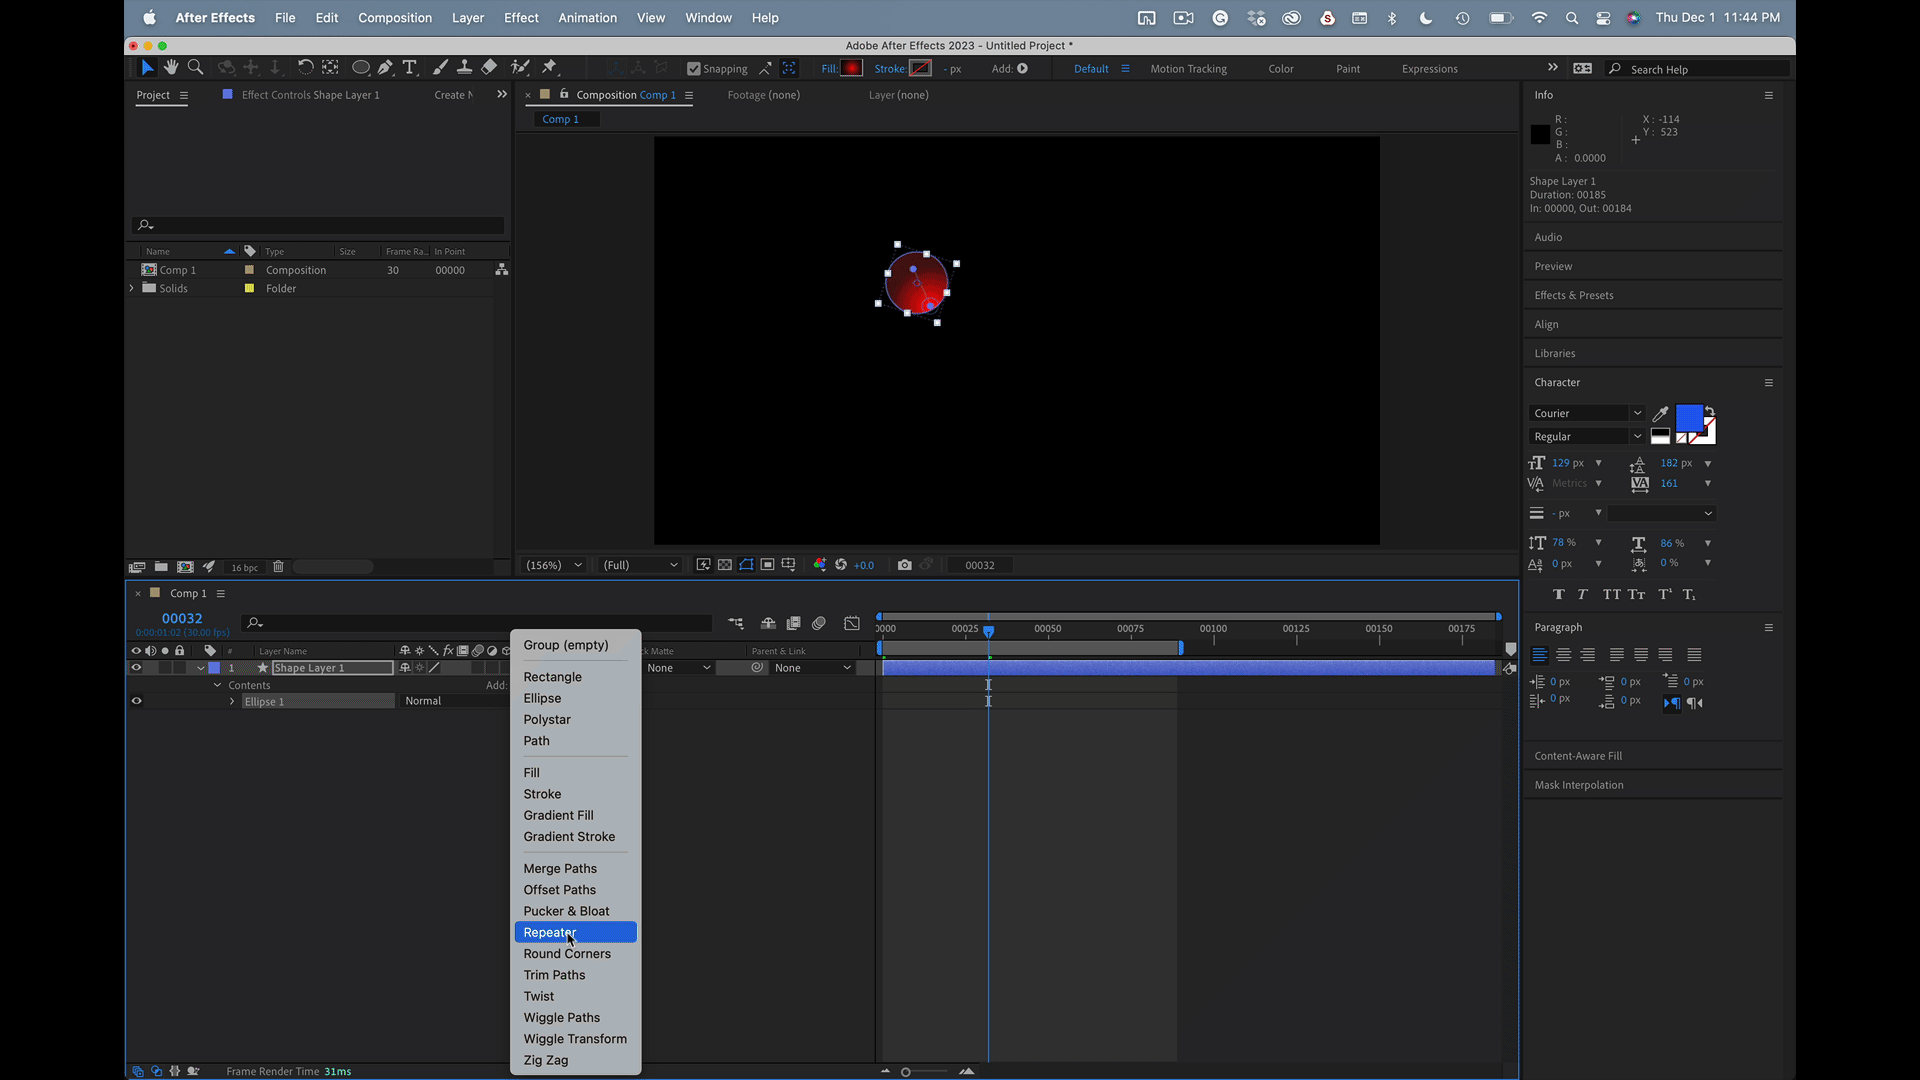Select the Pen tool
This screenshot has height=1080, width=1920.
click(385, 67)
